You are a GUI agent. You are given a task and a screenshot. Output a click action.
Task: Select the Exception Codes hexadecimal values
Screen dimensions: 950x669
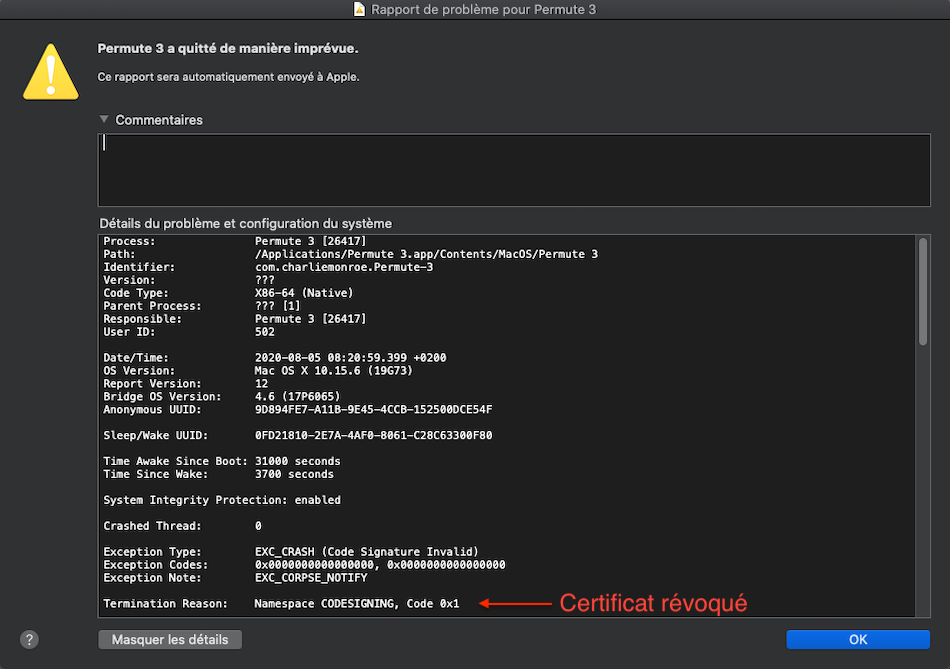coord(380,565)
